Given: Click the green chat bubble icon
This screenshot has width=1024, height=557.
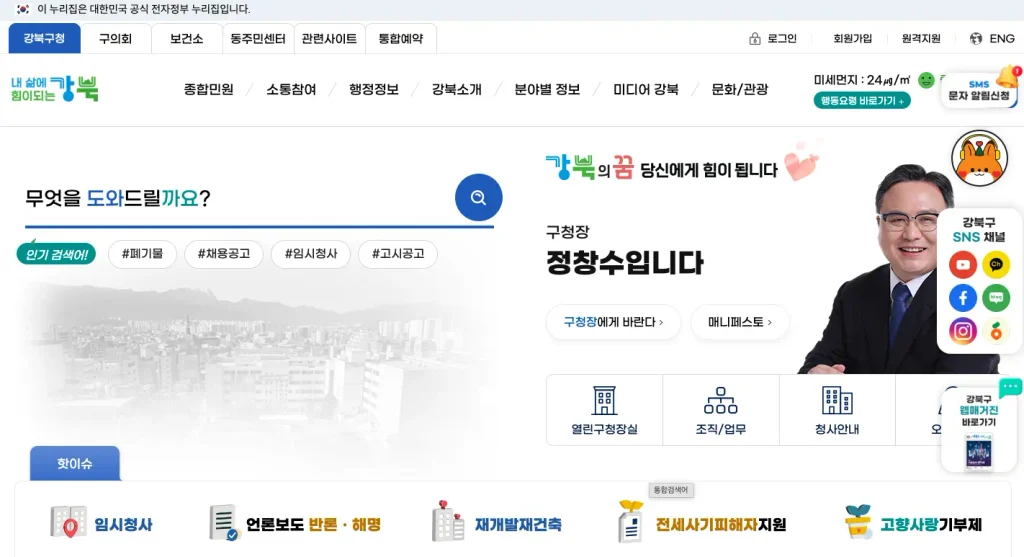Looking at the screenshot, I should (x=1010, y=387).
